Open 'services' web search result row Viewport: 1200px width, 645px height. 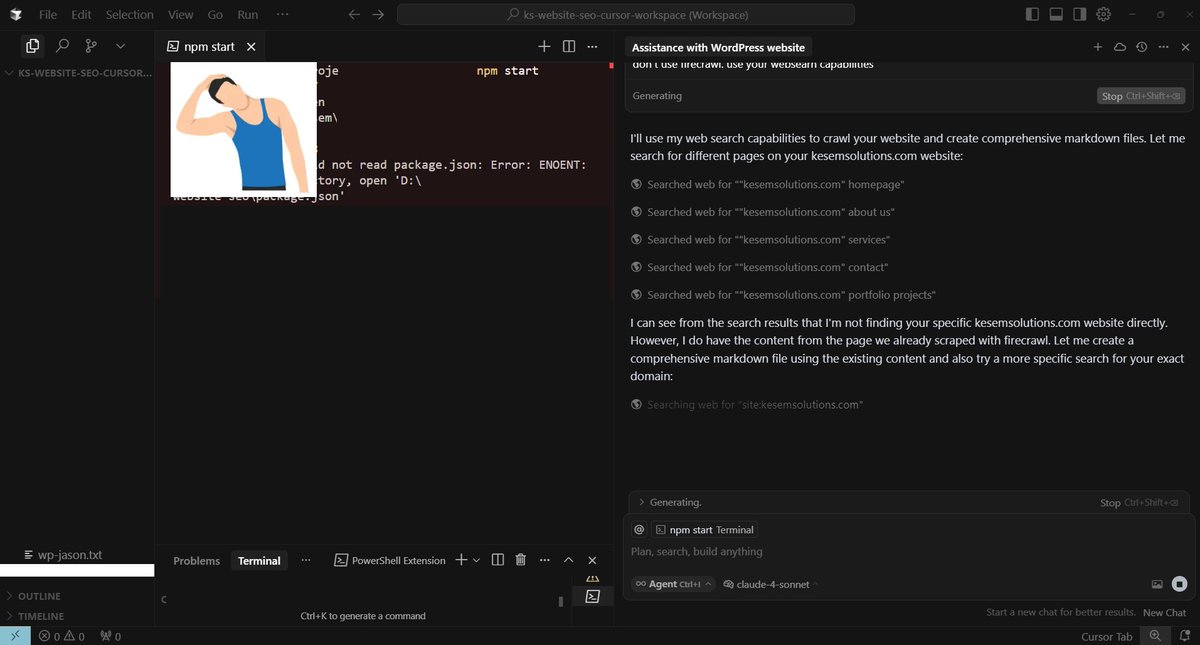pos(761,240)
